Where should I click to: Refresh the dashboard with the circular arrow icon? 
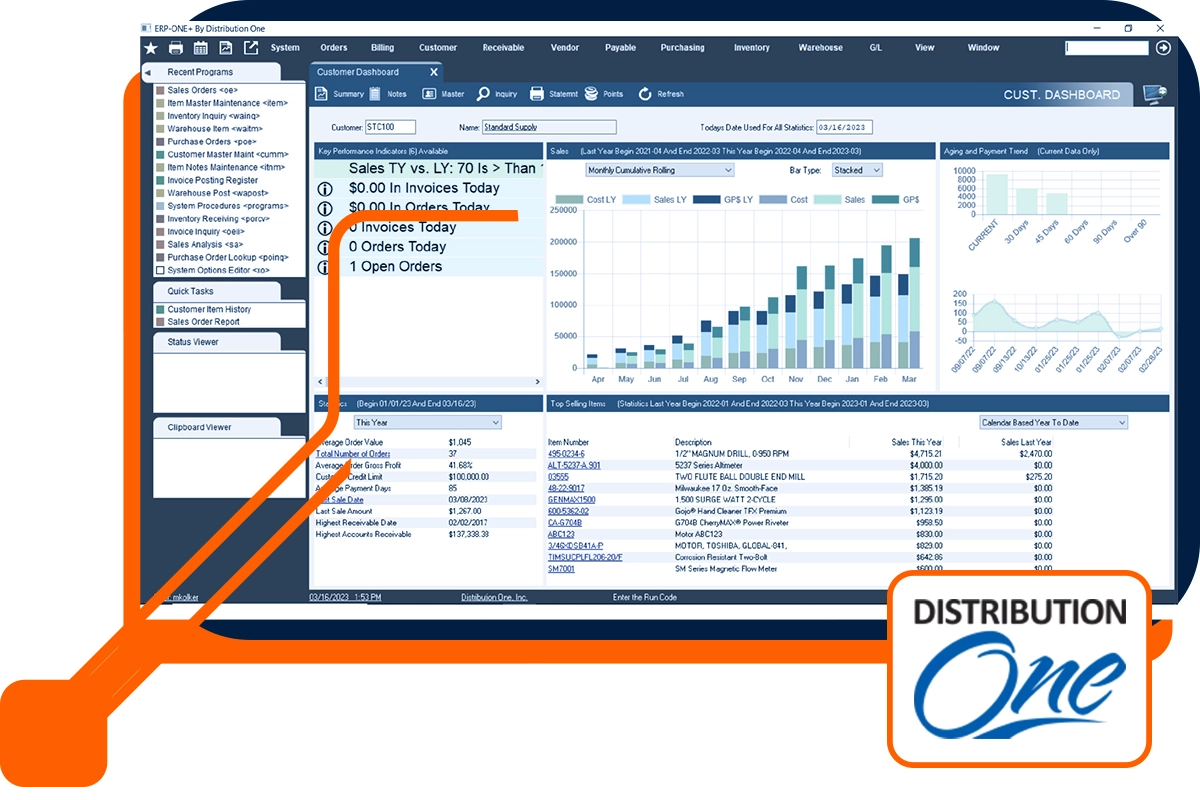644,93
